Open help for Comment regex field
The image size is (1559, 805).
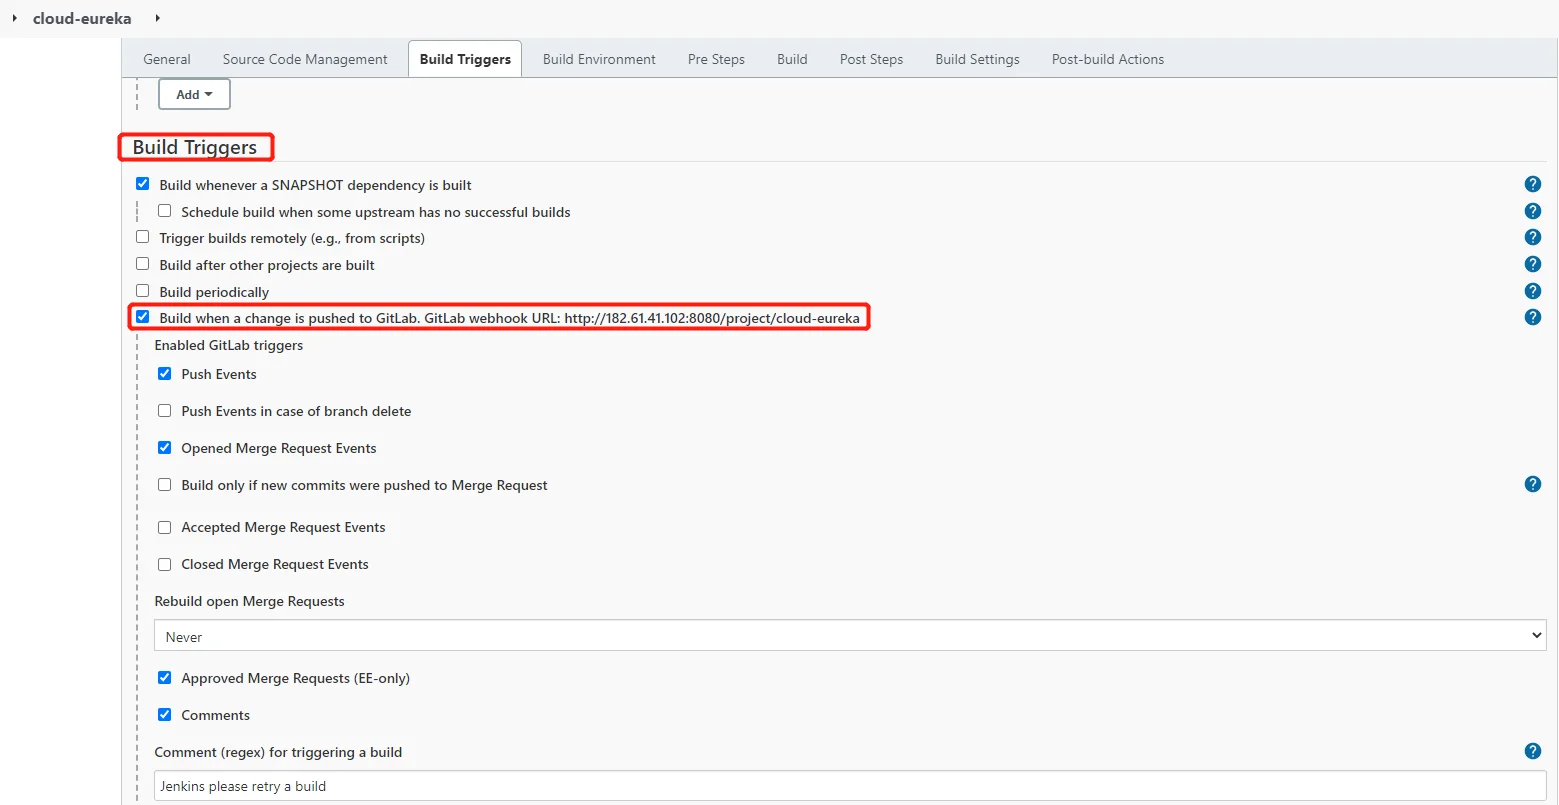[x=1532, y=751]
